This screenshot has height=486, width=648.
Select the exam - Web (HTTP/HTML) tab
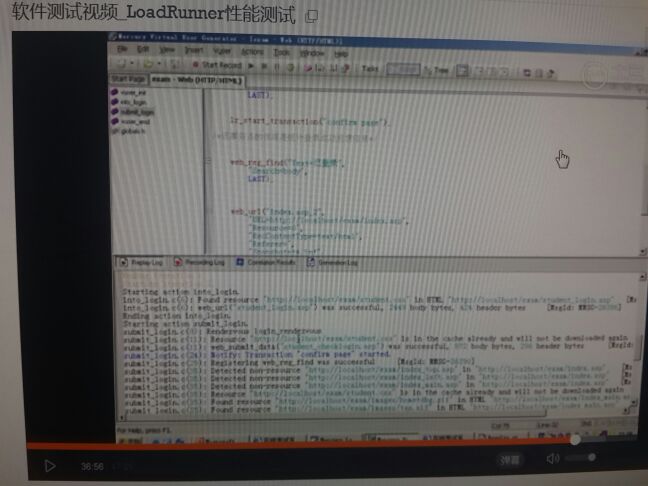click(197, 80)
